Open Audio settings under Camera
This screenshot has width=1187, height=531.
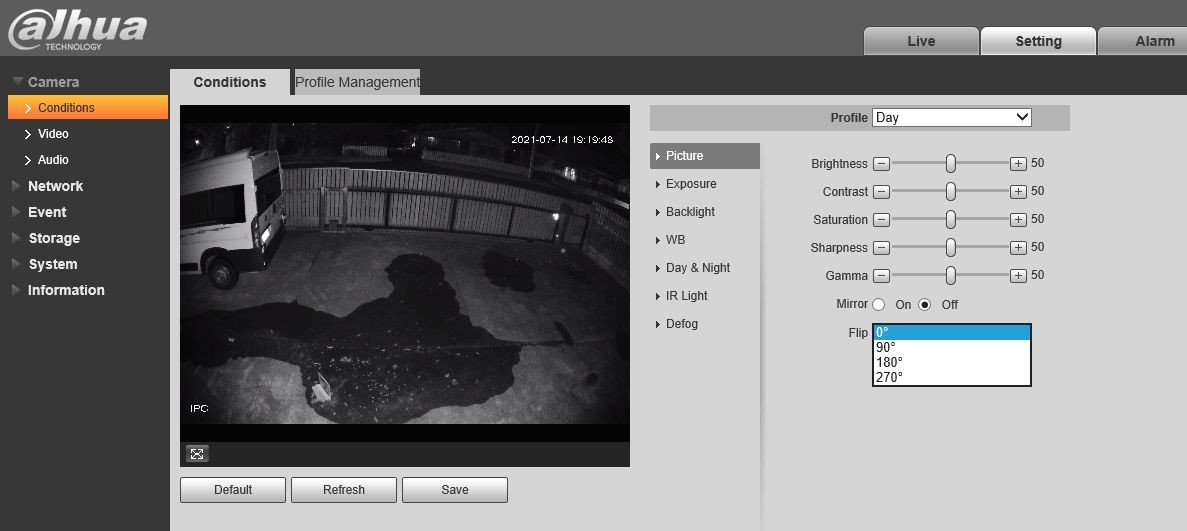pyautogui.click(x=53, y=160)
